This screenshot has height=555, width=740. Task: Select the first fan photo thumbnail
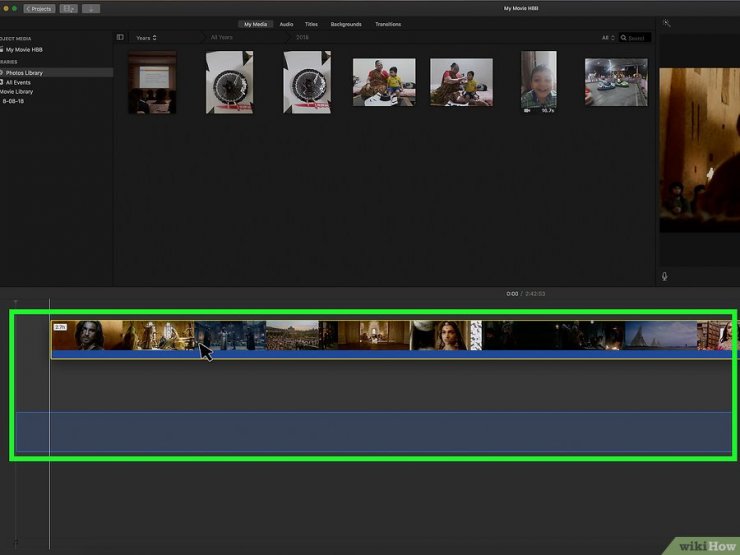[229, 83]
